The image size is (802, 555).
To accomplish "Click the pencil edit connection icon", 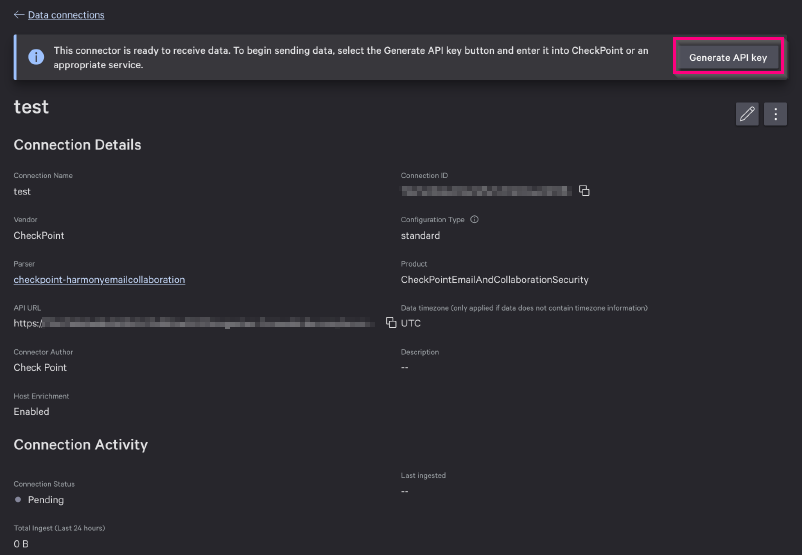I will point(747,114).
